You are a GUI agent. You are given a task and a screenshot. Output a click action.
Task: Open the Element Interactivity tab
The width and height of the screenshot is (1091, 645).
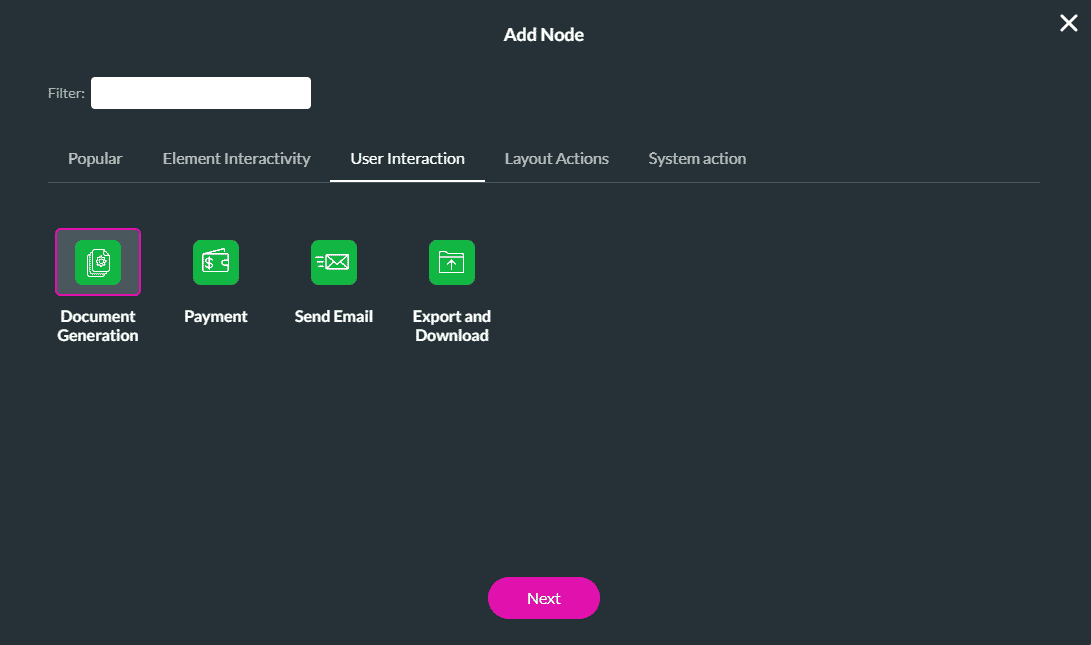coord(236,158)
